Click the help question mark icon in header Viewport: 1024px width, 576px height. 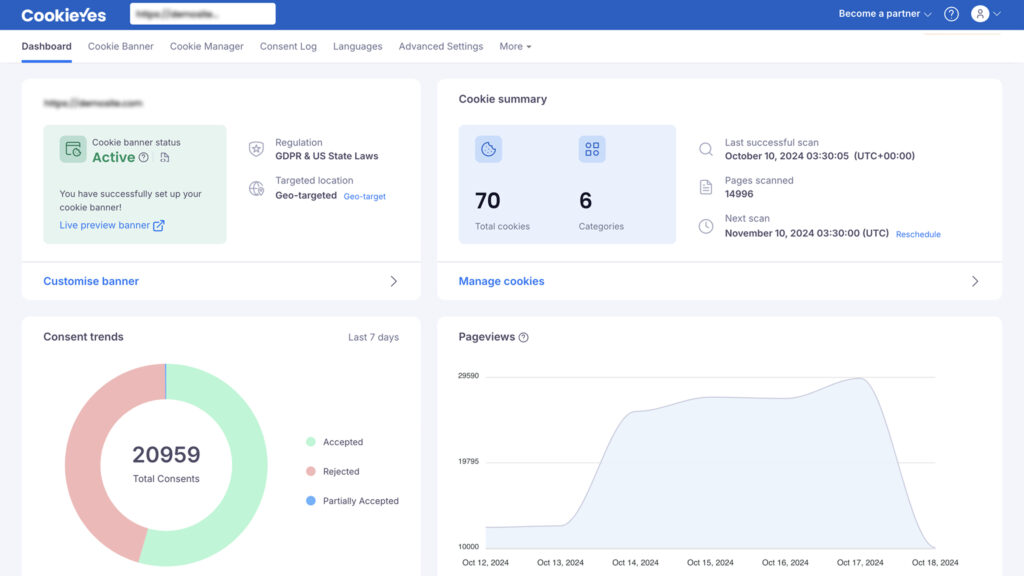click(x=951, y=14)
